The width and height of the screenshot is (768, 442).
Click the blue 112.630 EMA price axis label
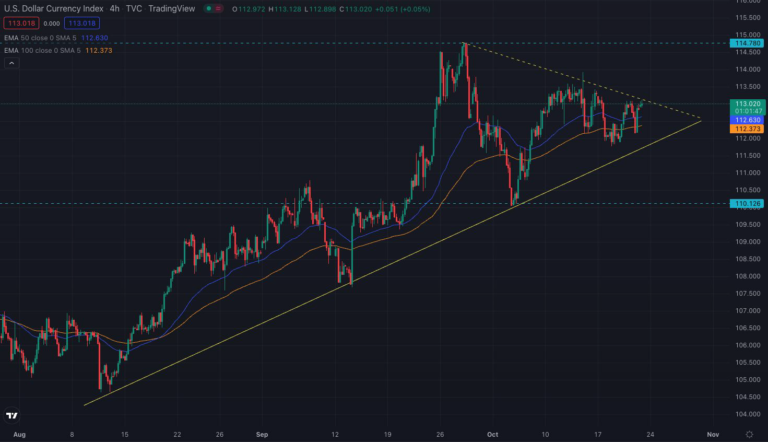(x=746, y=120)
